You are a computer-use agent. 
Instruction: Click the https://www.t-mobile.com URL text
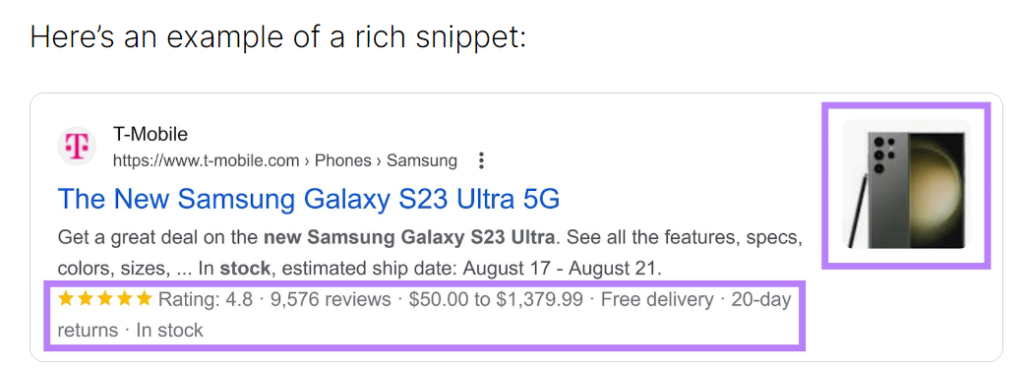(206, 161)
